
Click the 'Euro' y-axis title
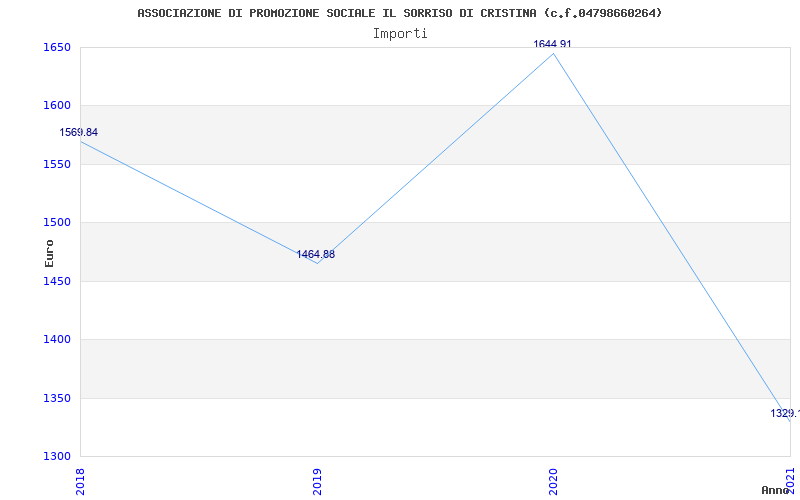[x=49, y=253]
